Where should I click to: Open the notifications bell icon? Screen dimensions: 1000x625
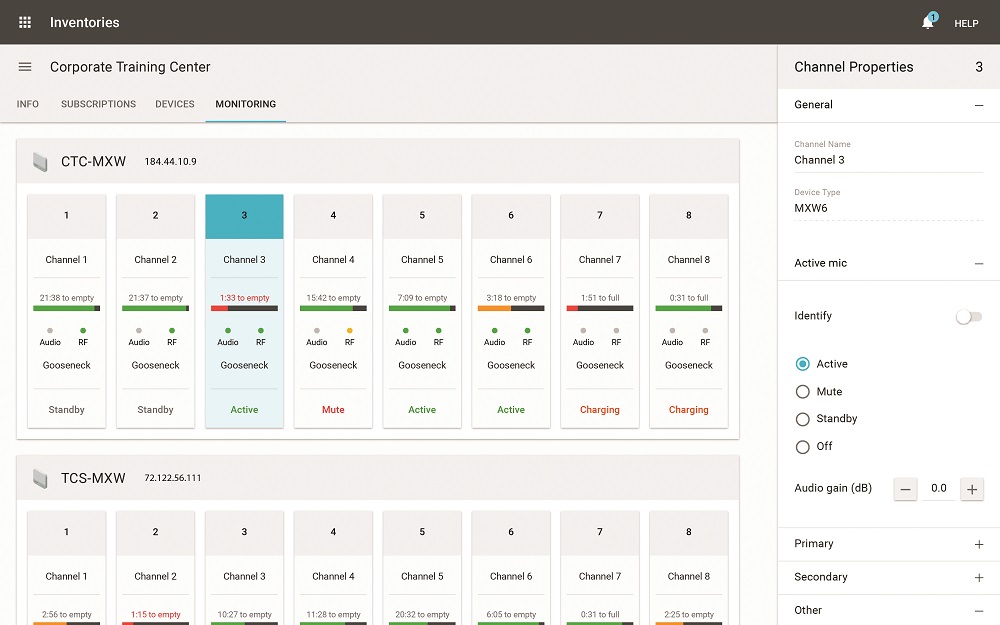[928, 22]
